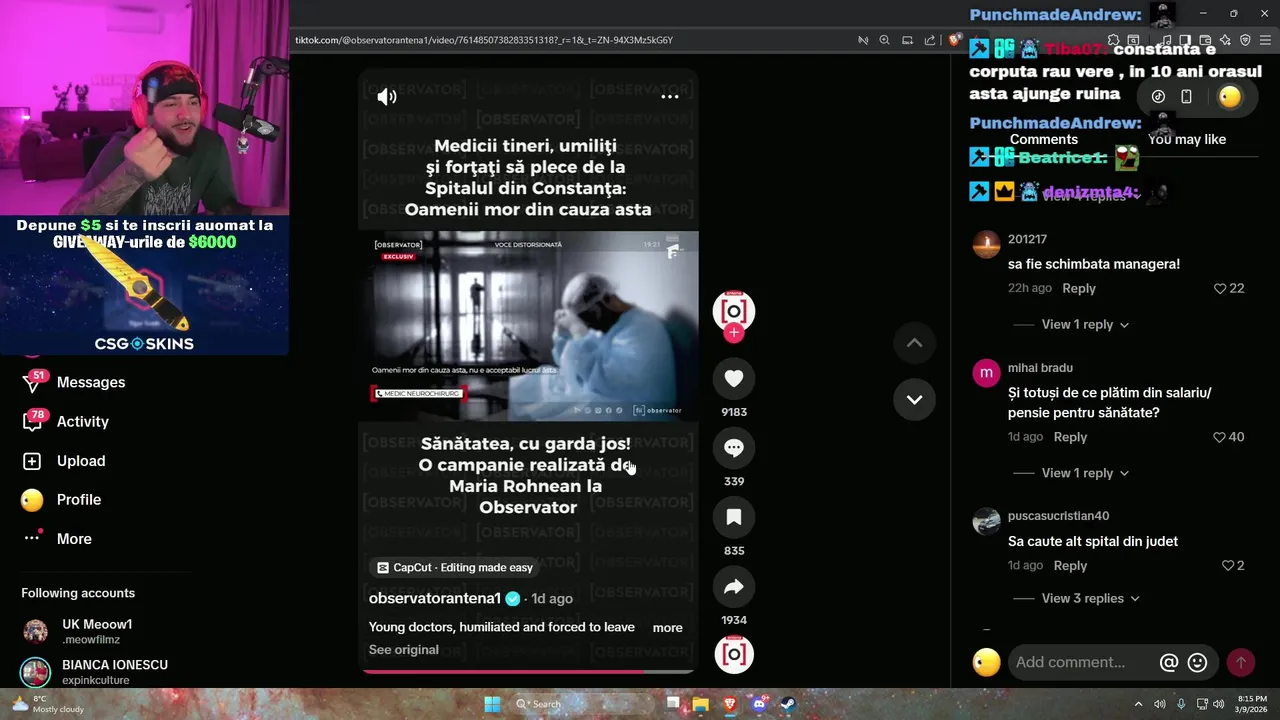Reply to puscasucristian40's comment
1280x720 pixels.
pyautogui.click(x=1070, y=565)
